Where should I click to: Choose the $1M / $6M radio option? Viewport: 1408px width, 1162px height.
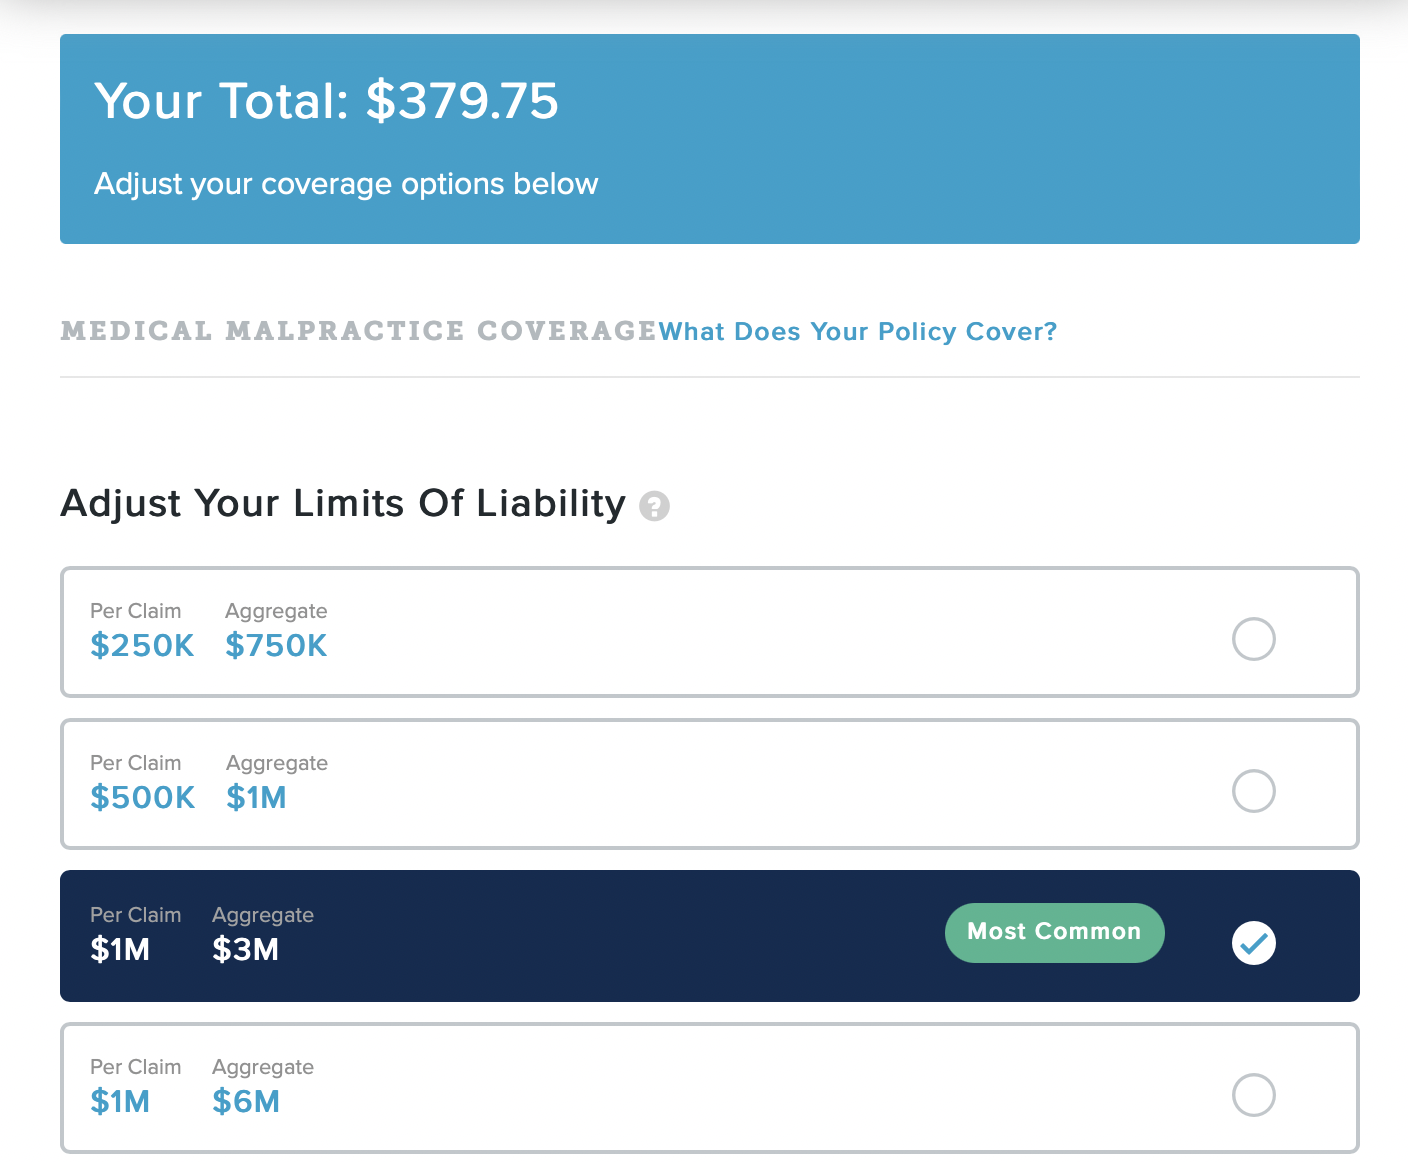pos(1253,1095)
